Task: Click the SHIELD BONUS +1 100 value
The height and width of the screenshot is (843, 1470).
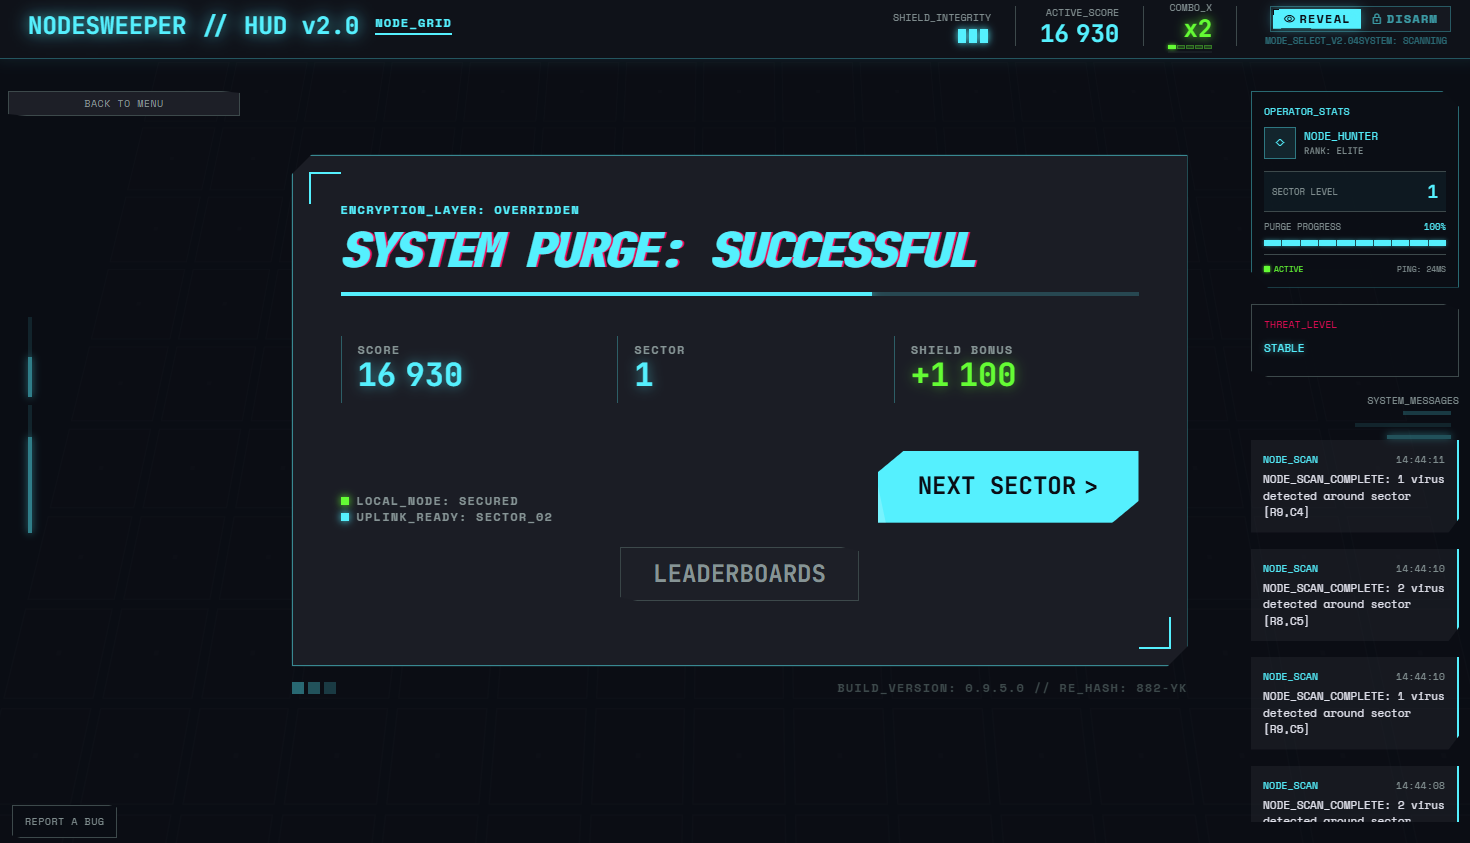Action: pyautogui.click(x=963, y=375)
